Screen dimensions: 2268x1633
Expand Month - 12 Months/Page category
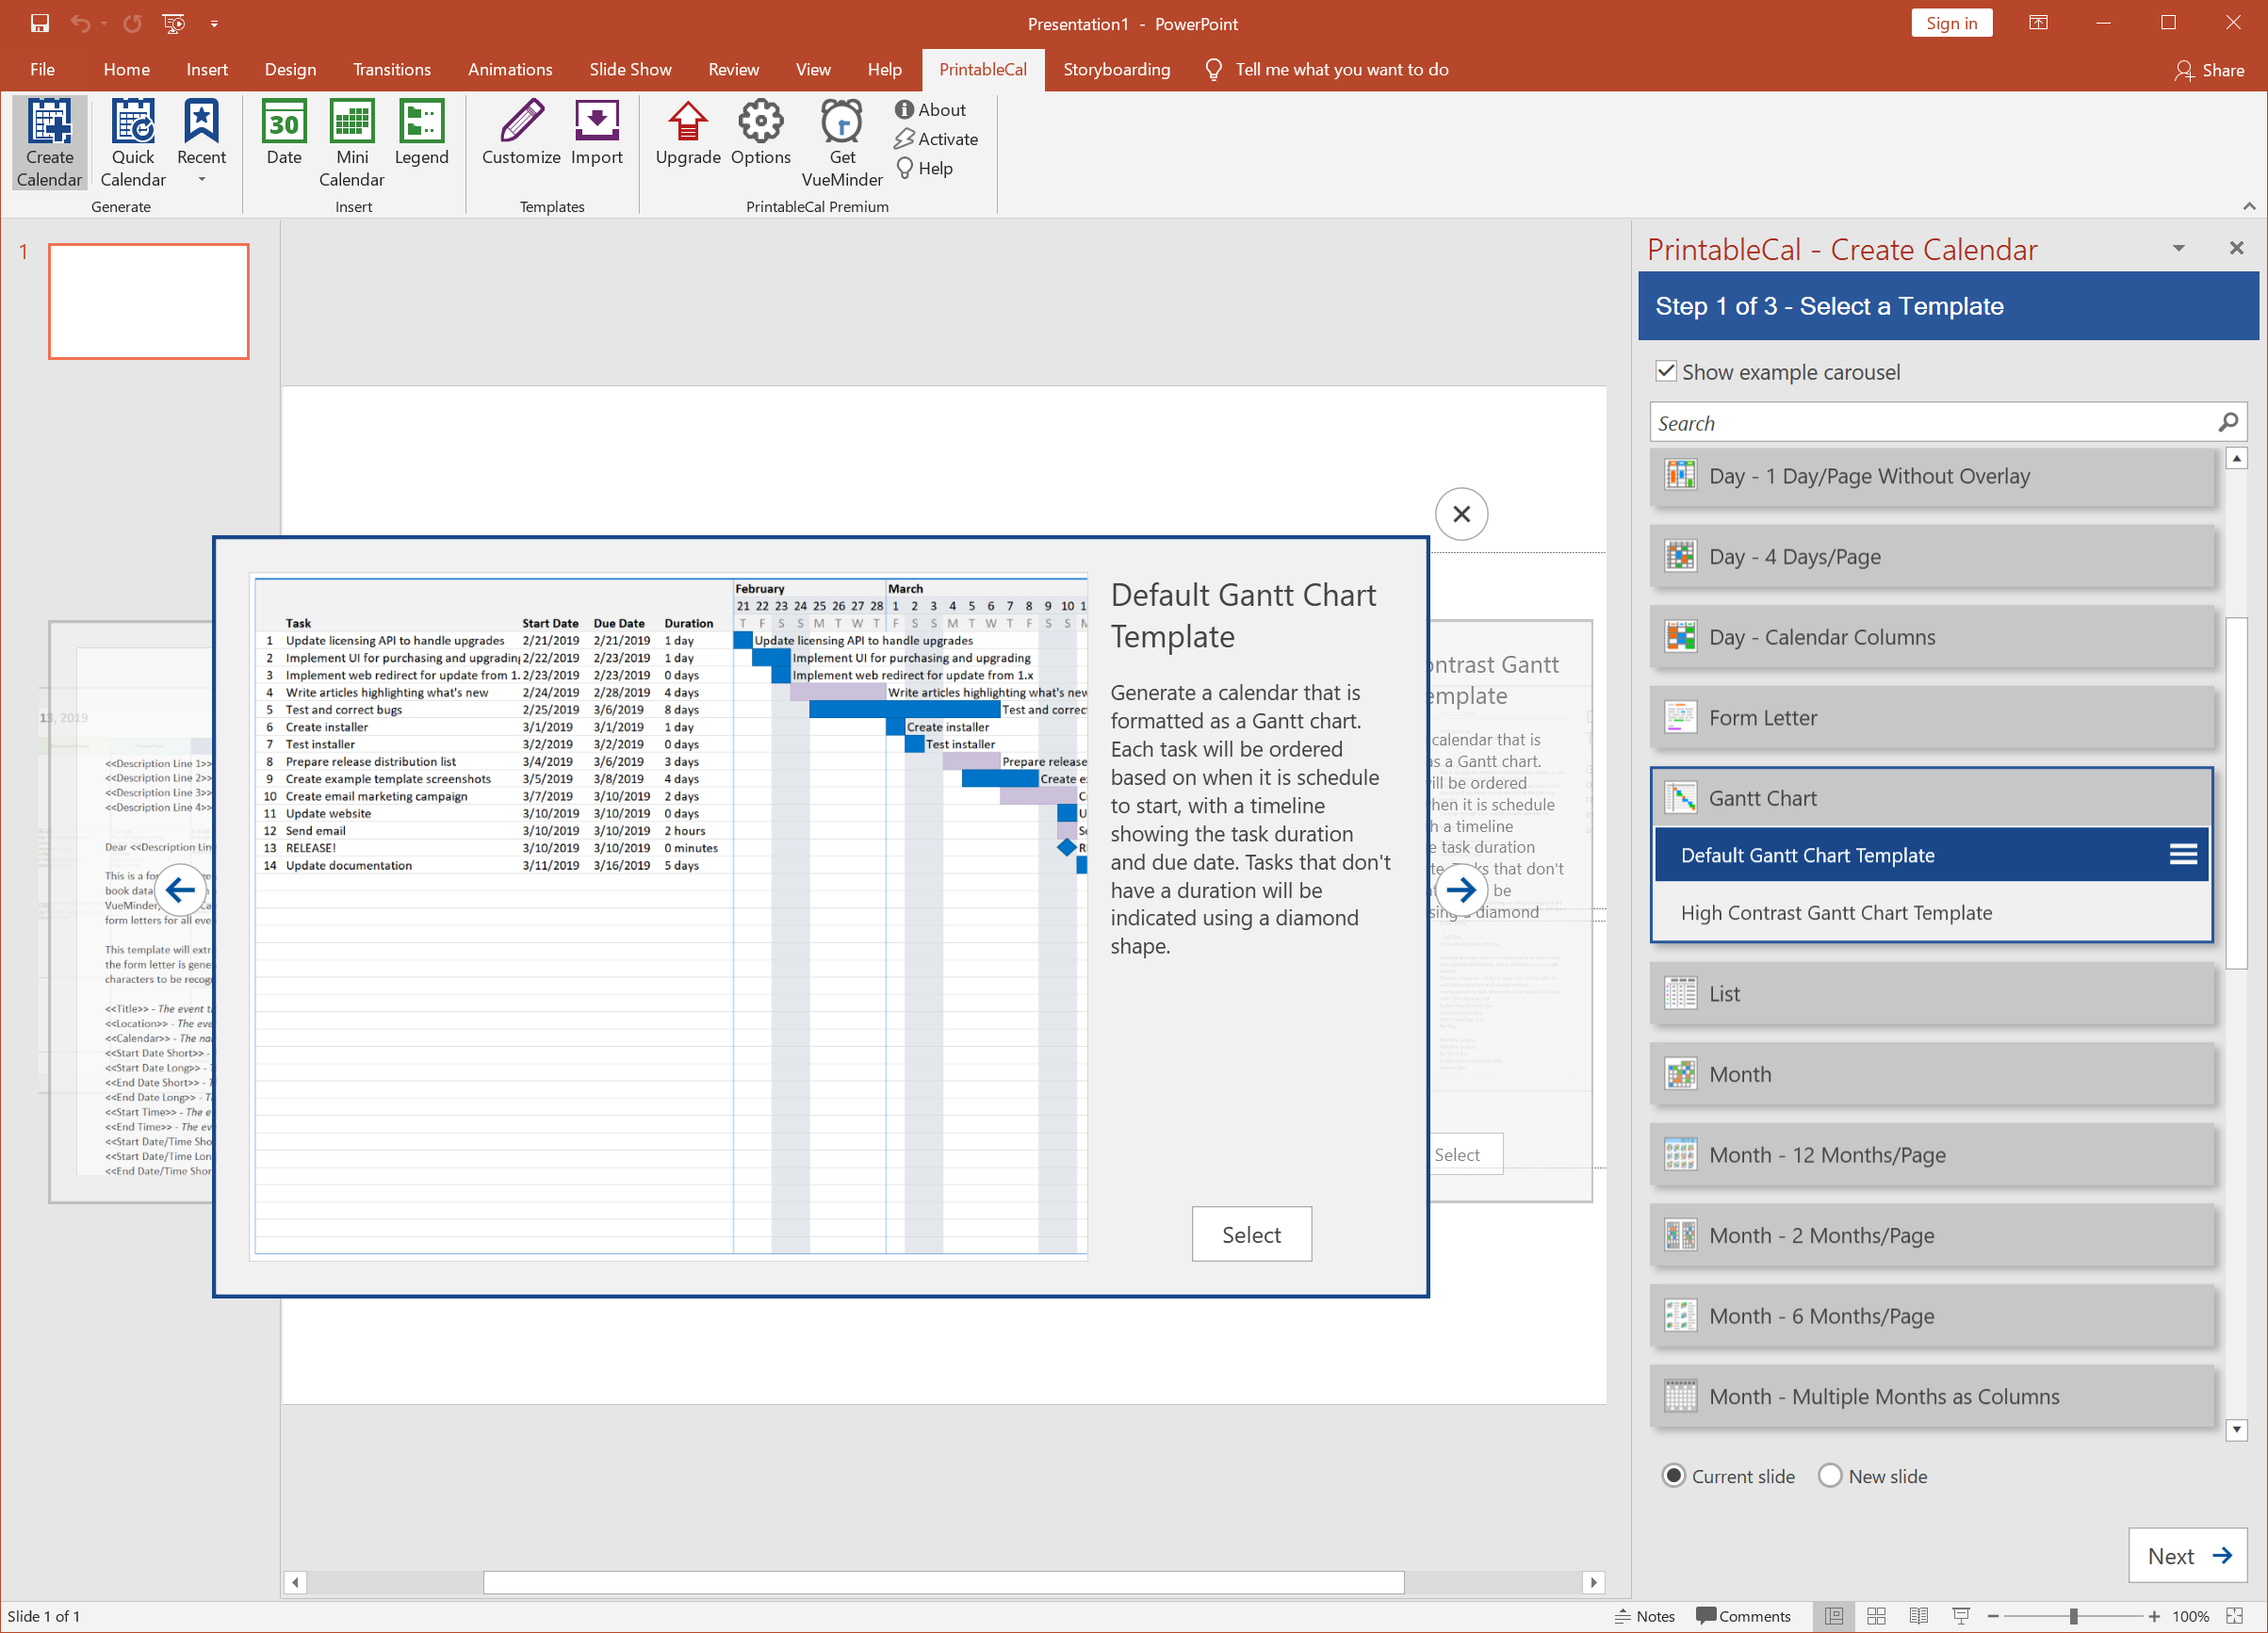pyautogui.click(x=1932, y=1155)
